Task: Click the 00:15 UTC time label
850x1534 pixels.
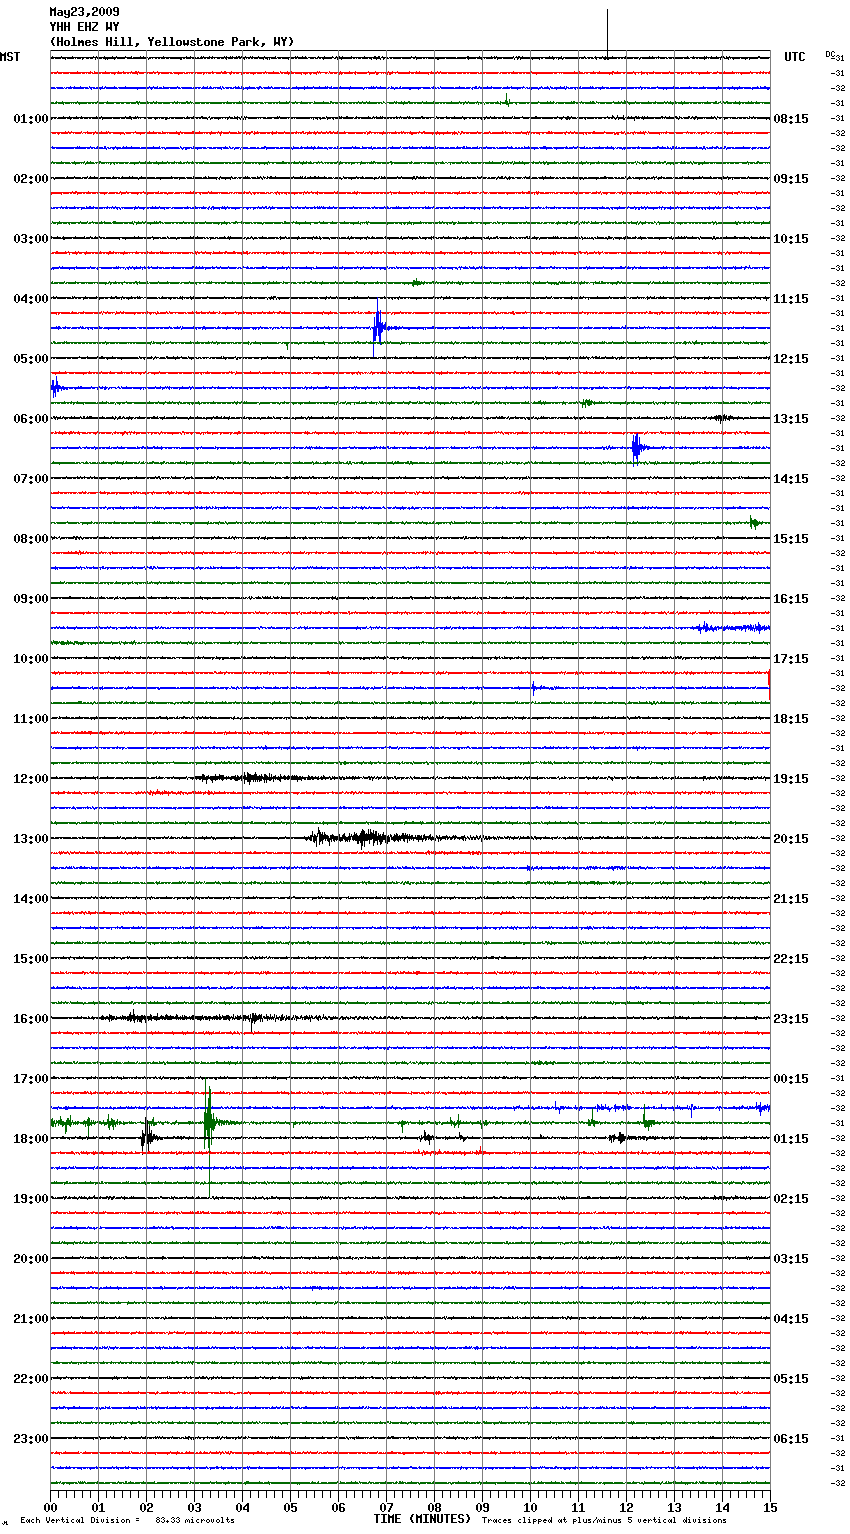Action: (791, 1079)
